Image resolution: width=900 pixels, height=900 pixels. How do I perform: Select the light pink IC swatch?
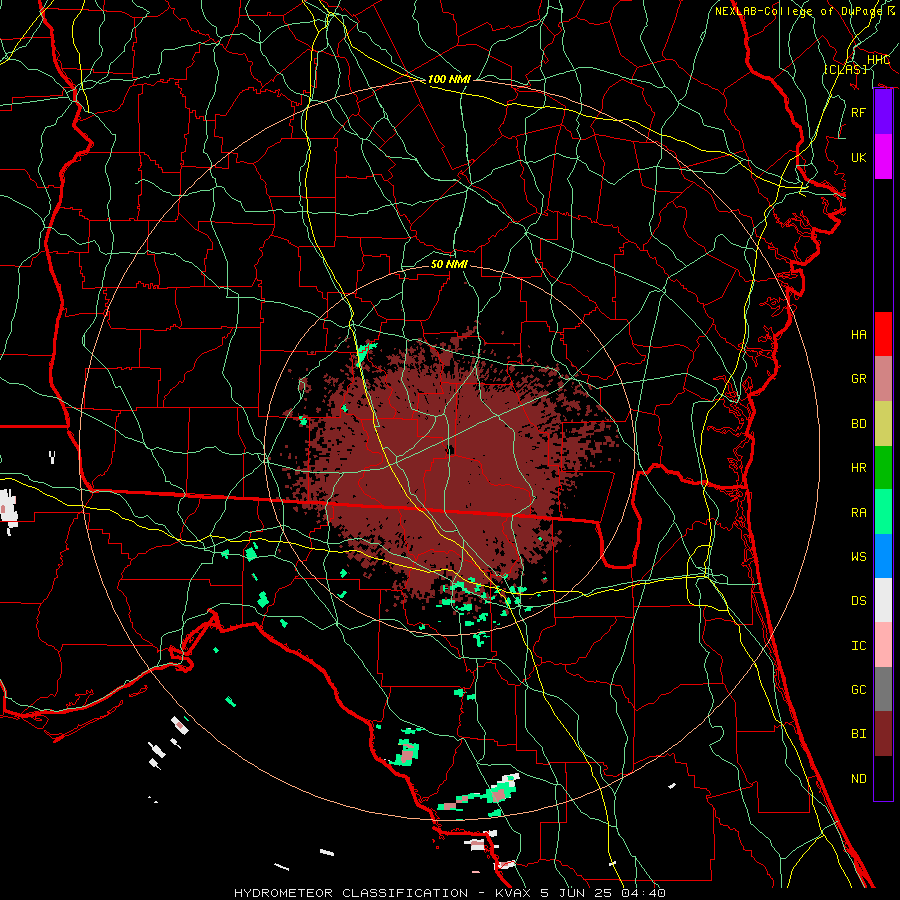click(883, 645)
